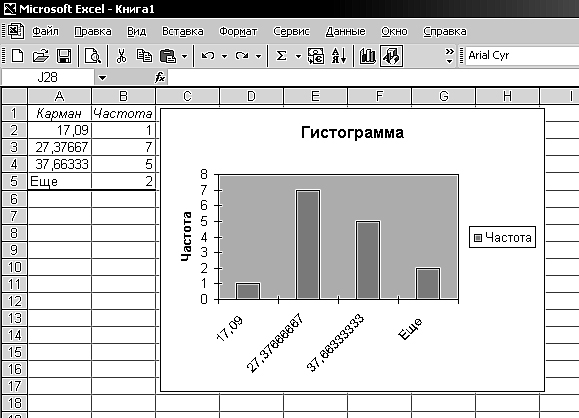Image resolution: width=579 pixels, height=418 pixels.
Task: Open the Сервис menu
Action: pos(291,31)
